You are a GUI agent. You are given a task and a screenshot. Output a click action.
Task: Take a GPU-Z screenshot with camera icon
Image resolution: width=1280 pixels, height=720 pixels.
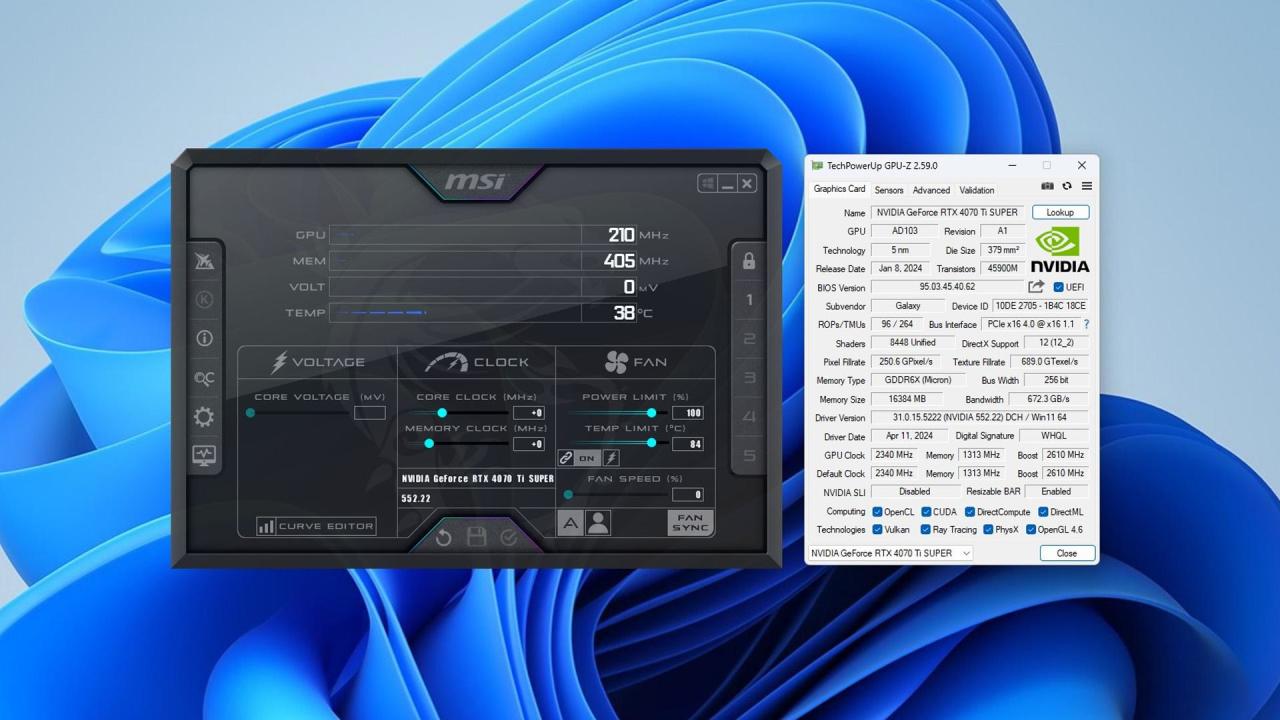(1047, 186)
